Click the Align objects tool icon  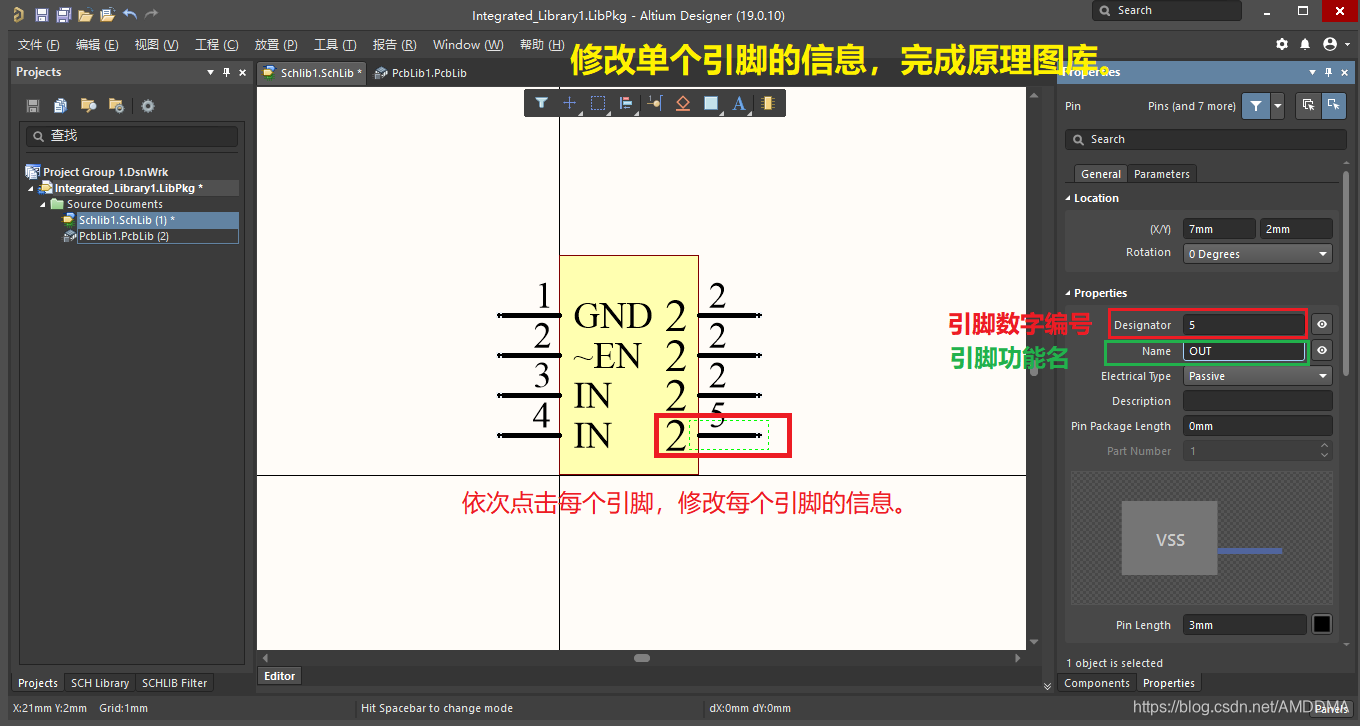click(626, 103)
